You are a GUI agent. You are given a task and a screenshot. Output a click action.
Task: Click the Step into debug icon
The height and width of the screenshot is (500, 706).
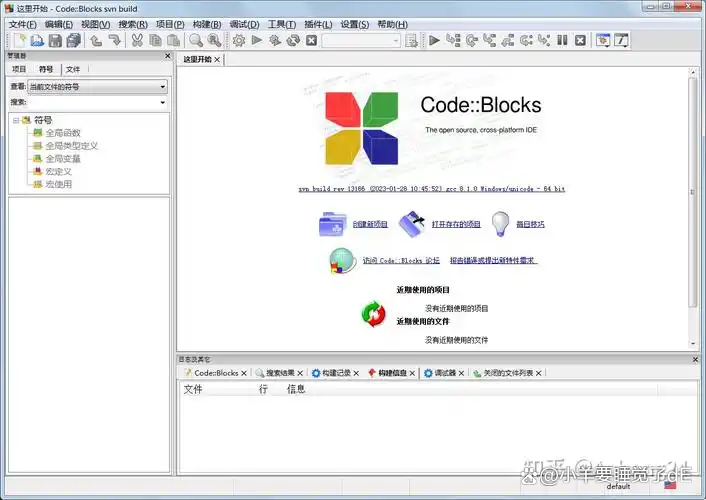pyautogui.click(x=489, y=41)
